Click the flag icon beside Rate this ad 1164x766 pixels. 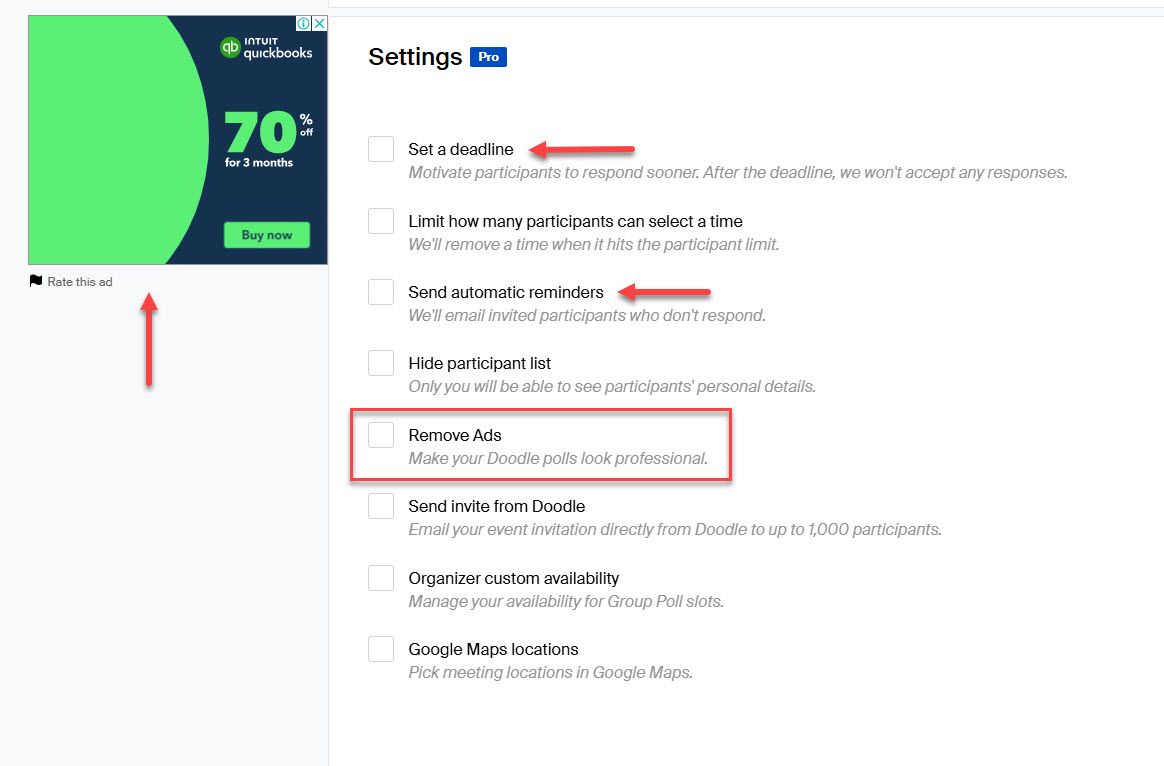(36, 281)
